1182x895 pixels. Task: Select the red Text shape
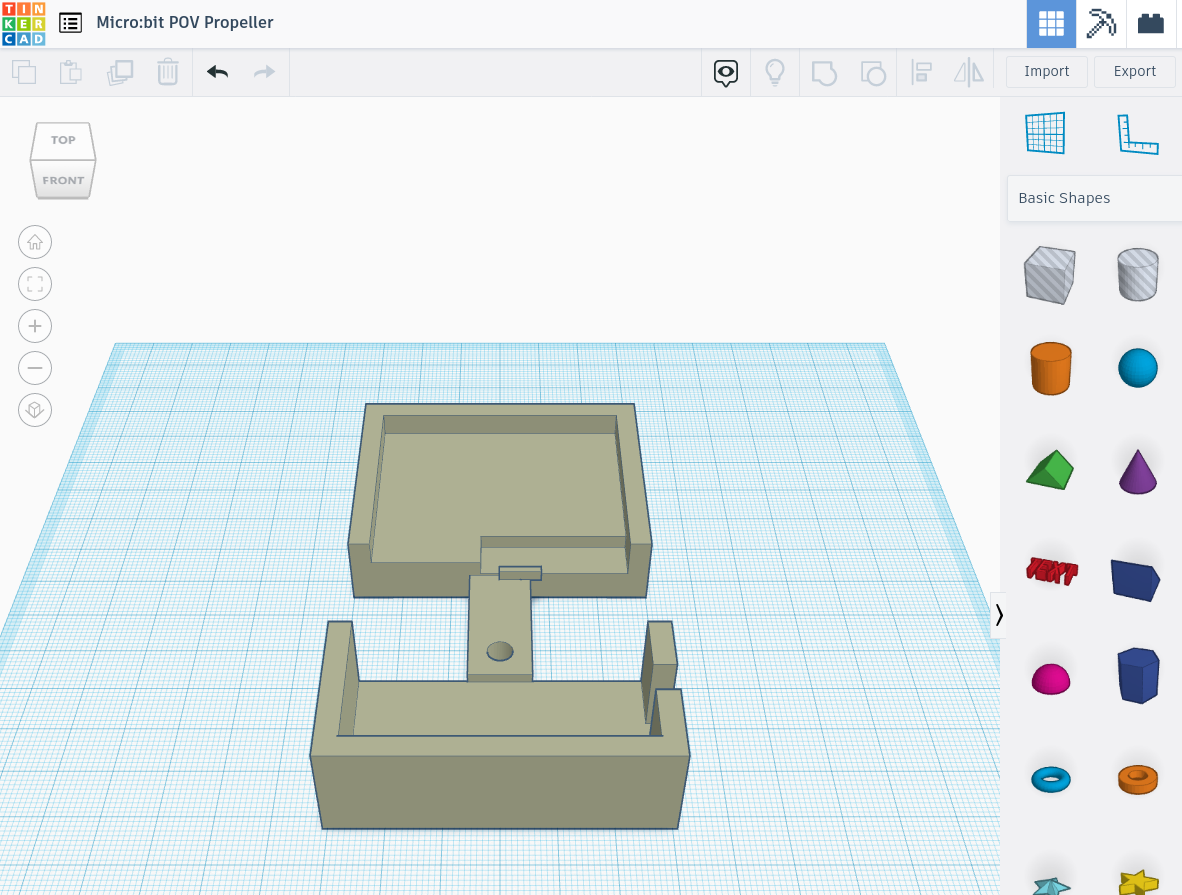click(1052, 571)
